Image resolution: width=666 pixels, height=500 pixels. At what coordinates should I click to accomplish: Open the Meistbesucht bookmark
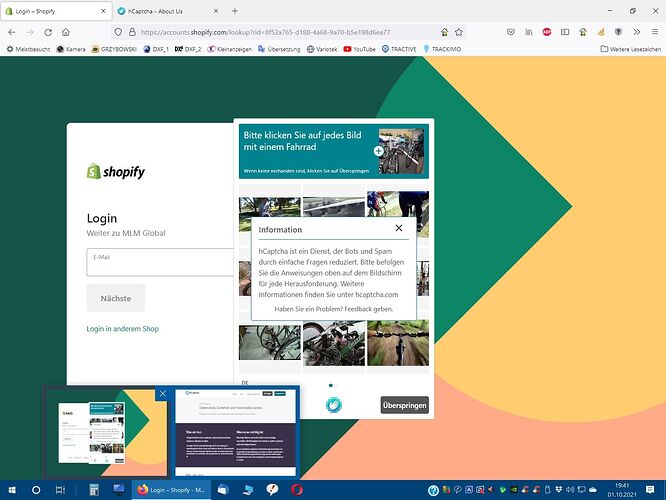click(28, 49)
